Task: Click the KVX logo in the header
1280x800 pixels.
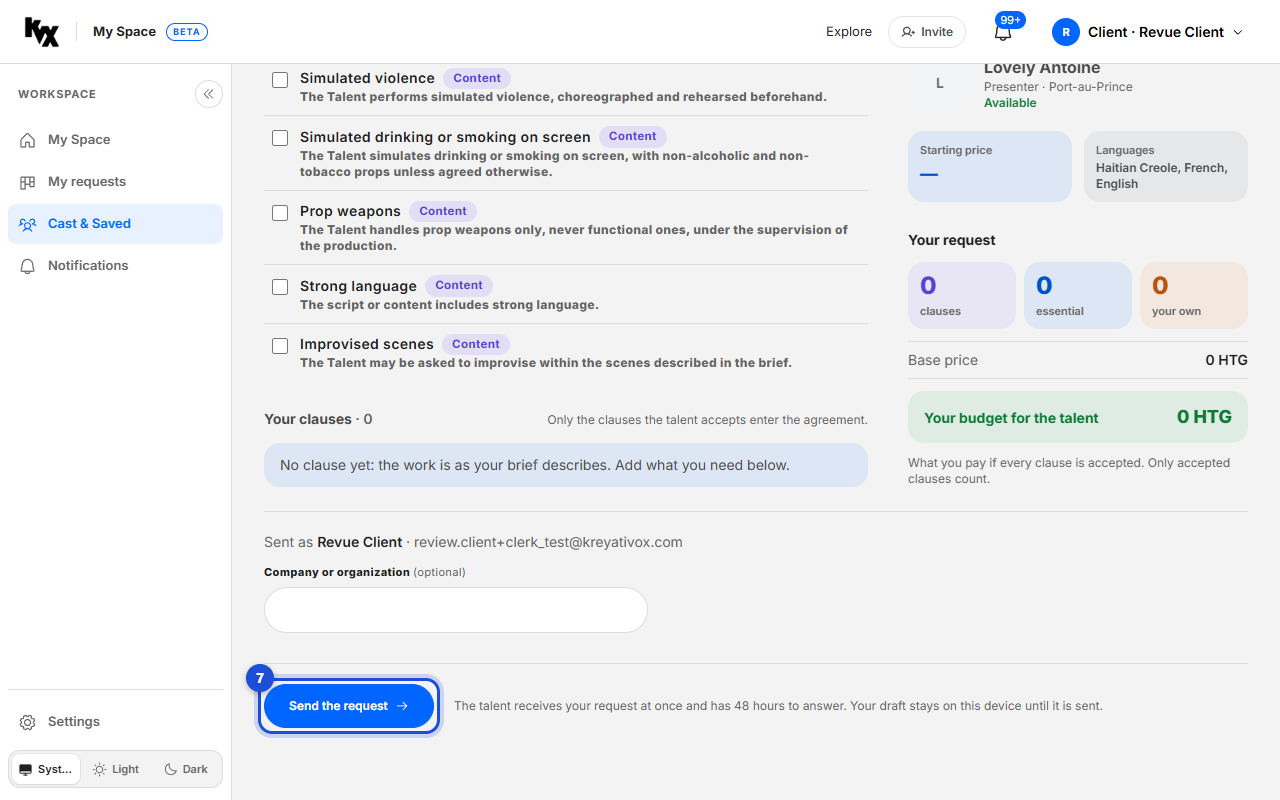Action: [42, 32]
